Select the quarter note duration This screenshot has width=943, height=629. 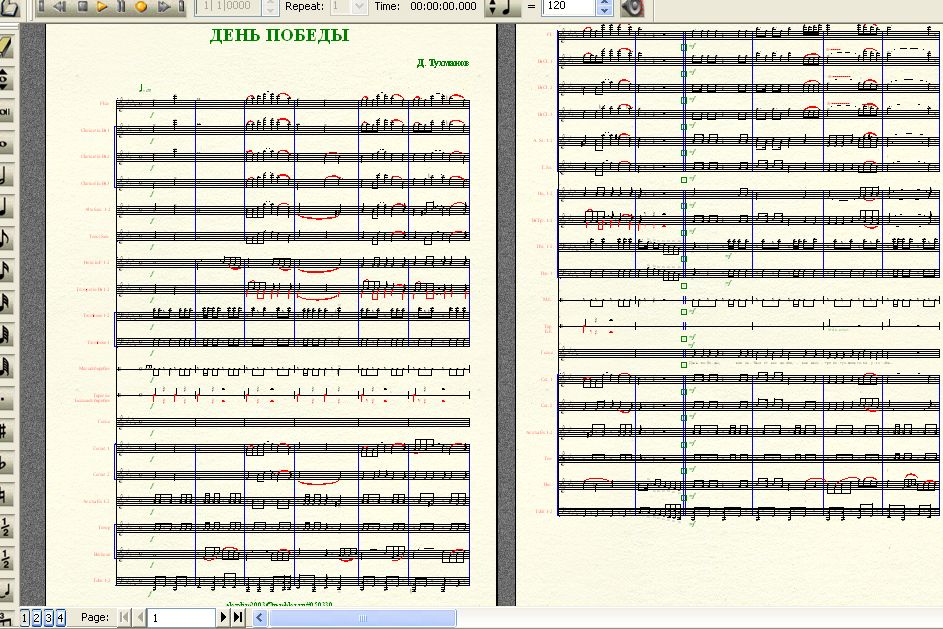point(5,207)
